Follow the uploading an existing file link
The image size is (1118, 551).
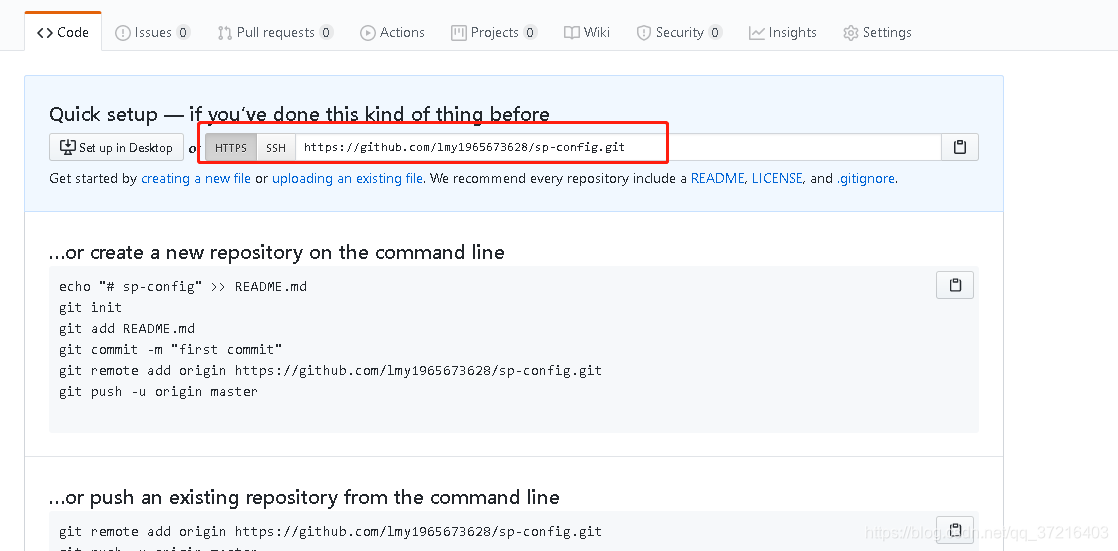pos(347,178)
